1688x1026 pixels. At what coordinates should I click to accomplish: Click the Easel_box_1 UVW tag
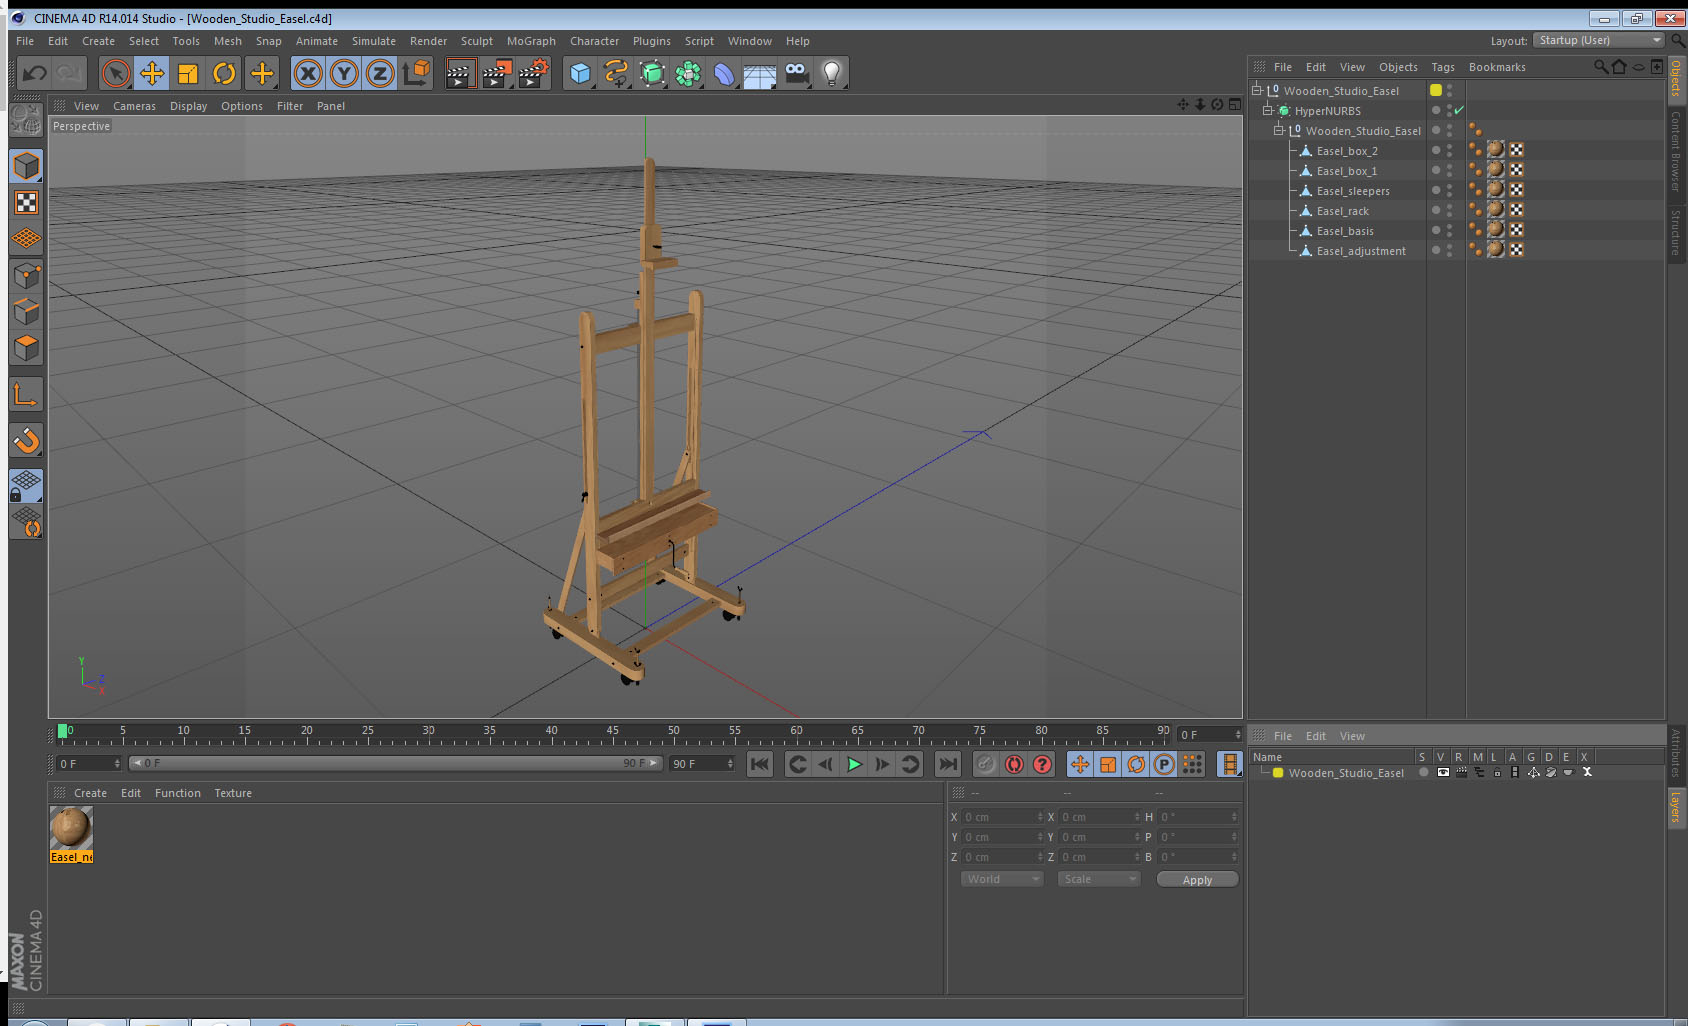(x=1516, y=170)
